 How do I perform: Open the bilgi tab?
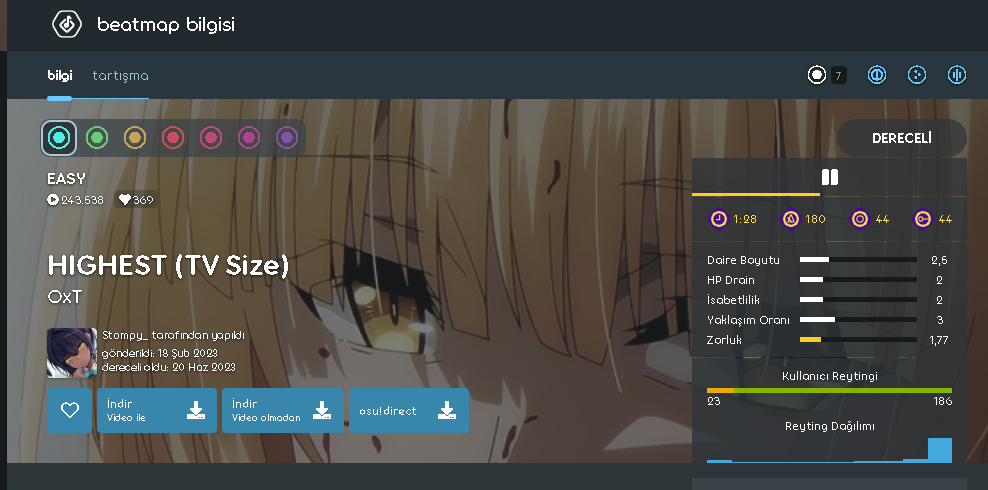(60, 76)
